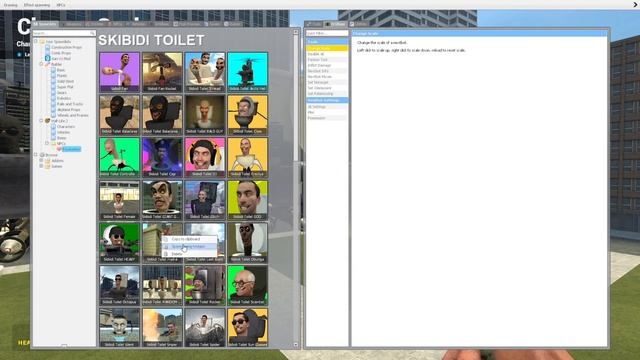Image resolution: width=640 pixels, height=360 pixels.
Task: Choose the Skibidi Toilet Cop with police cap
Action: coord(162,157)
